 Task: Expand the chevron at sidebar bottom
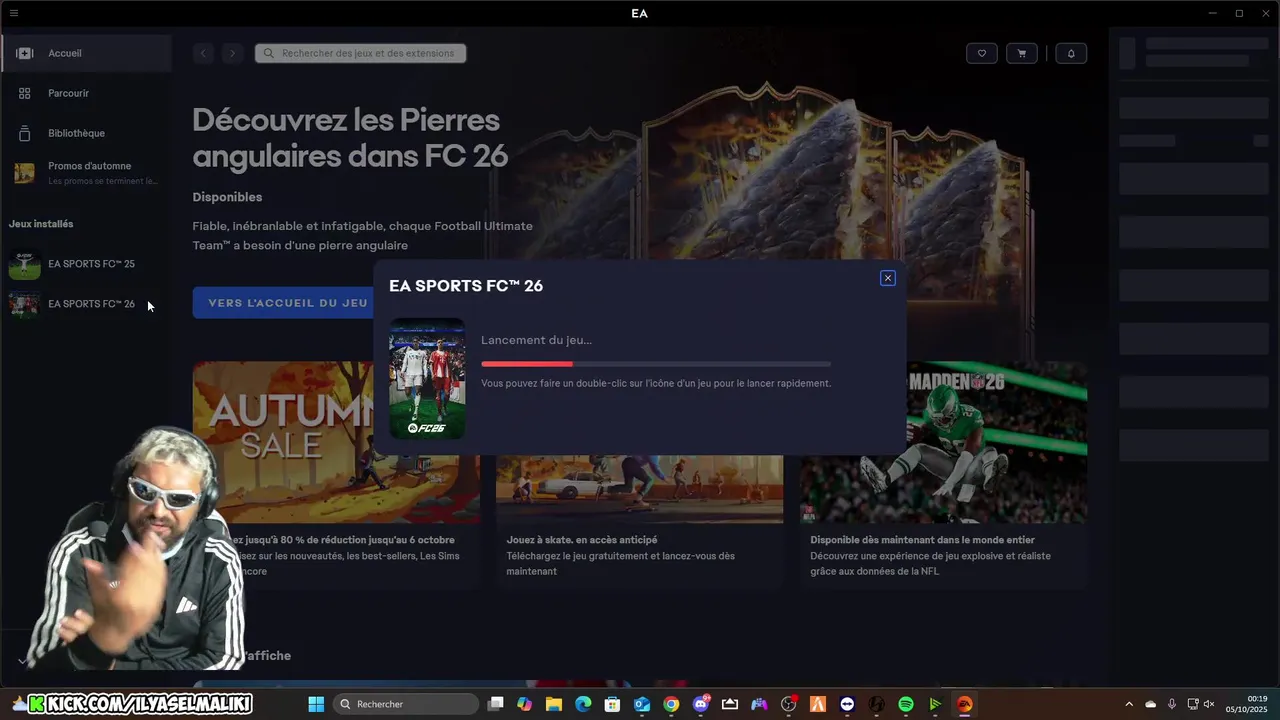tap(22, 661)
